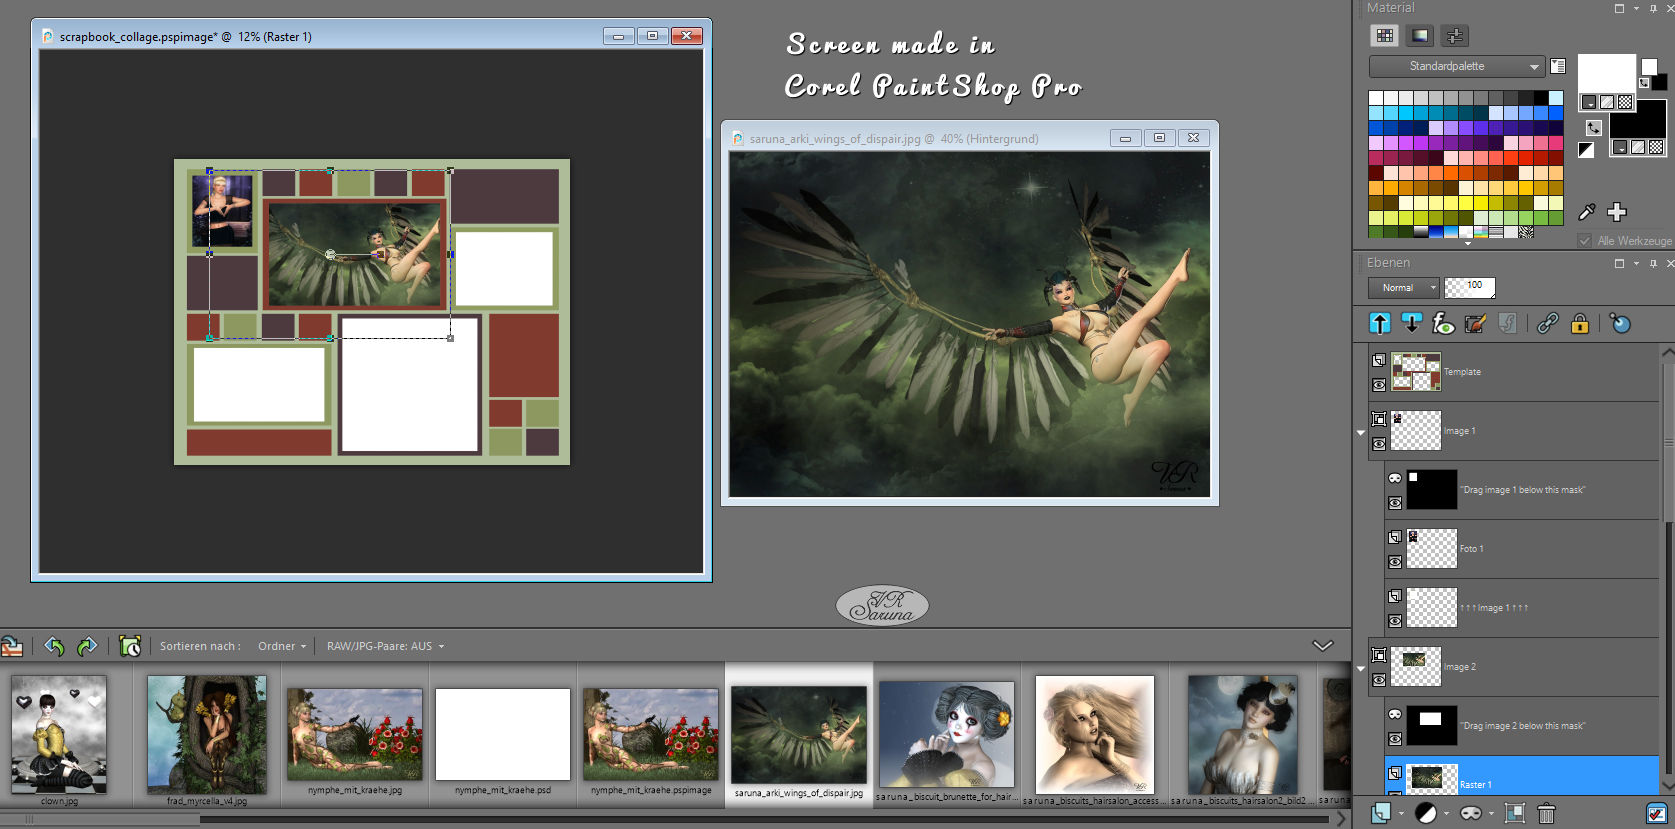Open the Normal blend mode dropdown
The height and width of the screenshot is (829, 1675).
click(1403, 288)
